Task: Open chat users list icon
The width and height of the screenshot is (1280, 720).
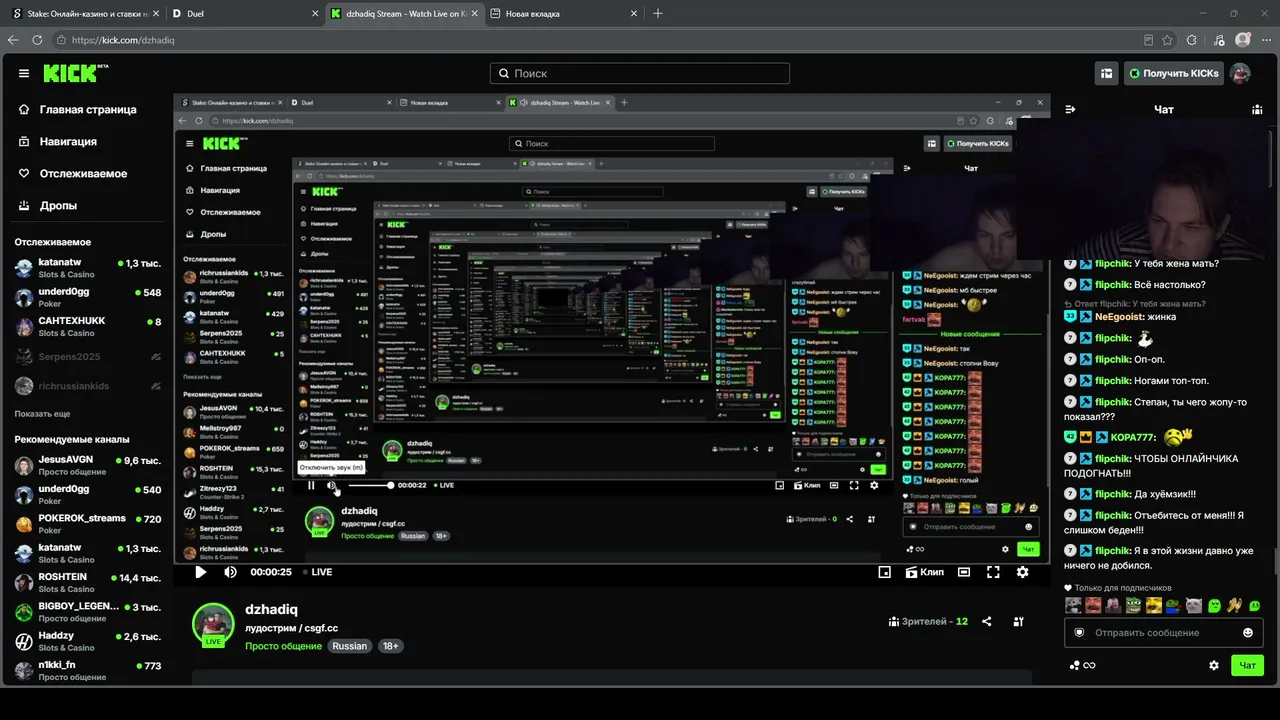Action: click(x=1257, y=109)
